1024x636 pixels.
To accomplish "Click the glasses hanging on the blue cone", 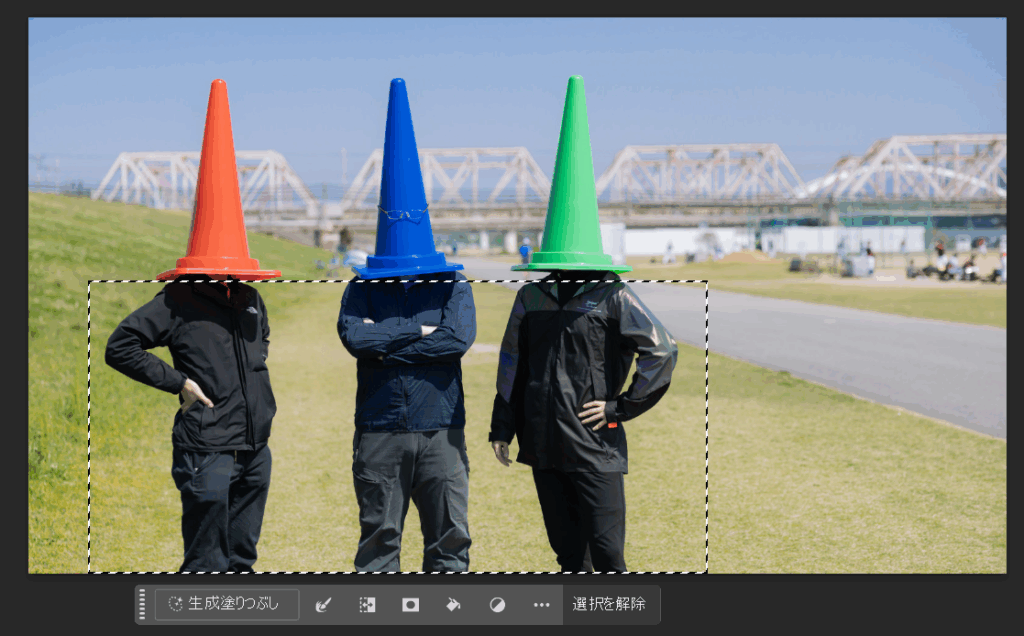I will coord(403,213).
